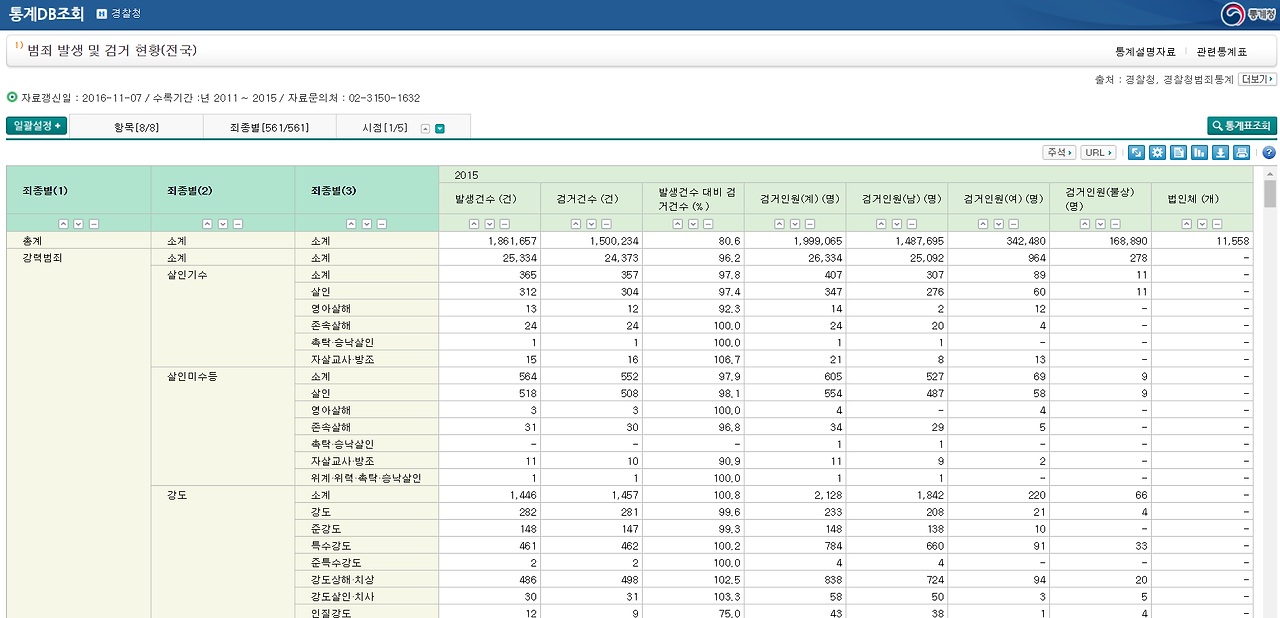Open the 항목[8/8] tab
This screenshot has width=1280, height=618.
click(137, 127)
